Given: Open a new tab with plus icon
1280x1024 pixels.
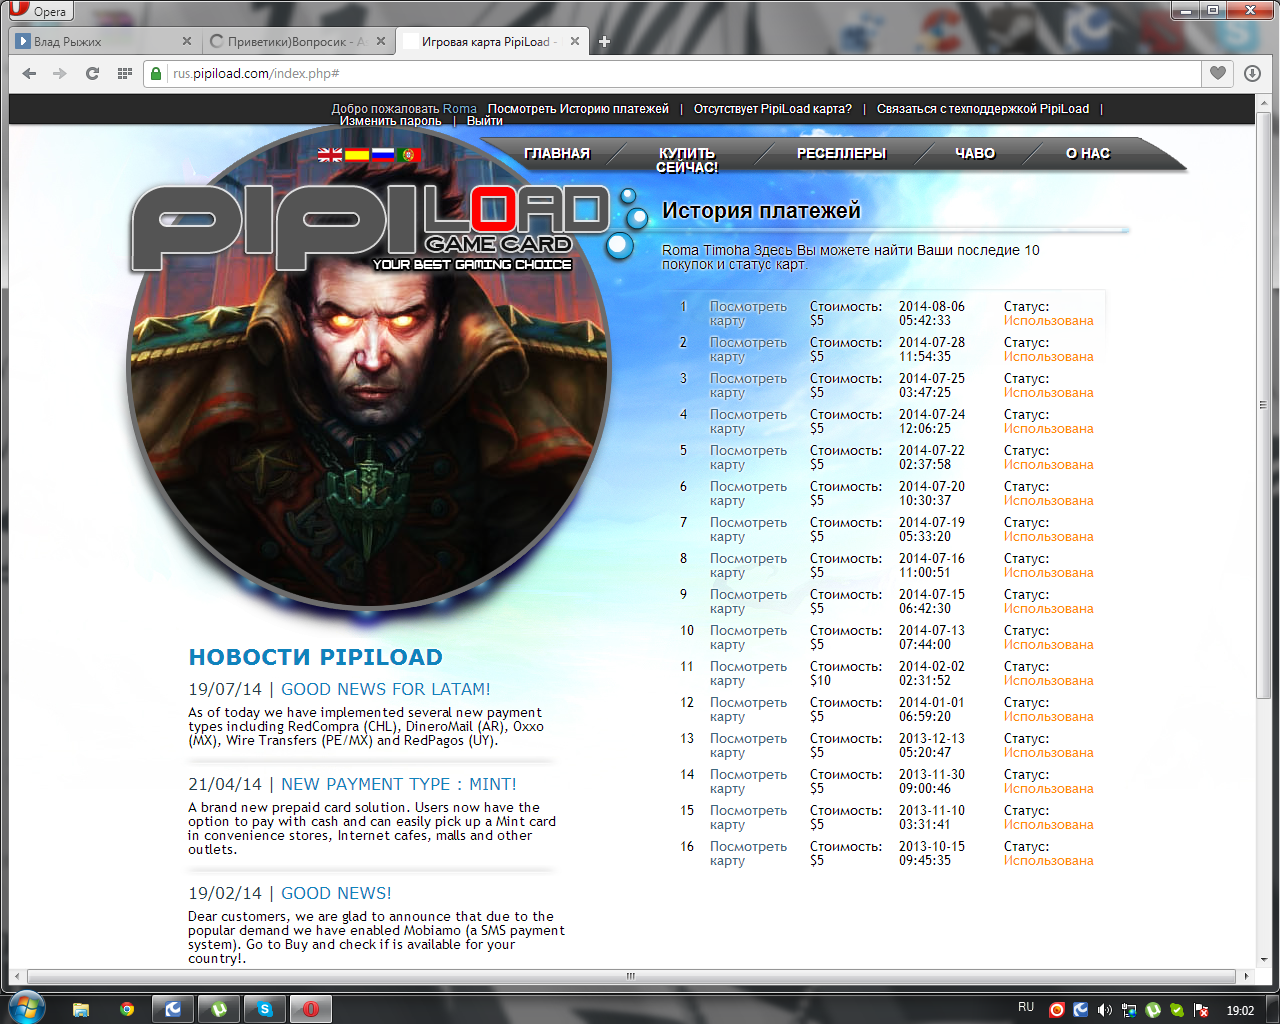Looking at the screenshot, I should point(604,42).
